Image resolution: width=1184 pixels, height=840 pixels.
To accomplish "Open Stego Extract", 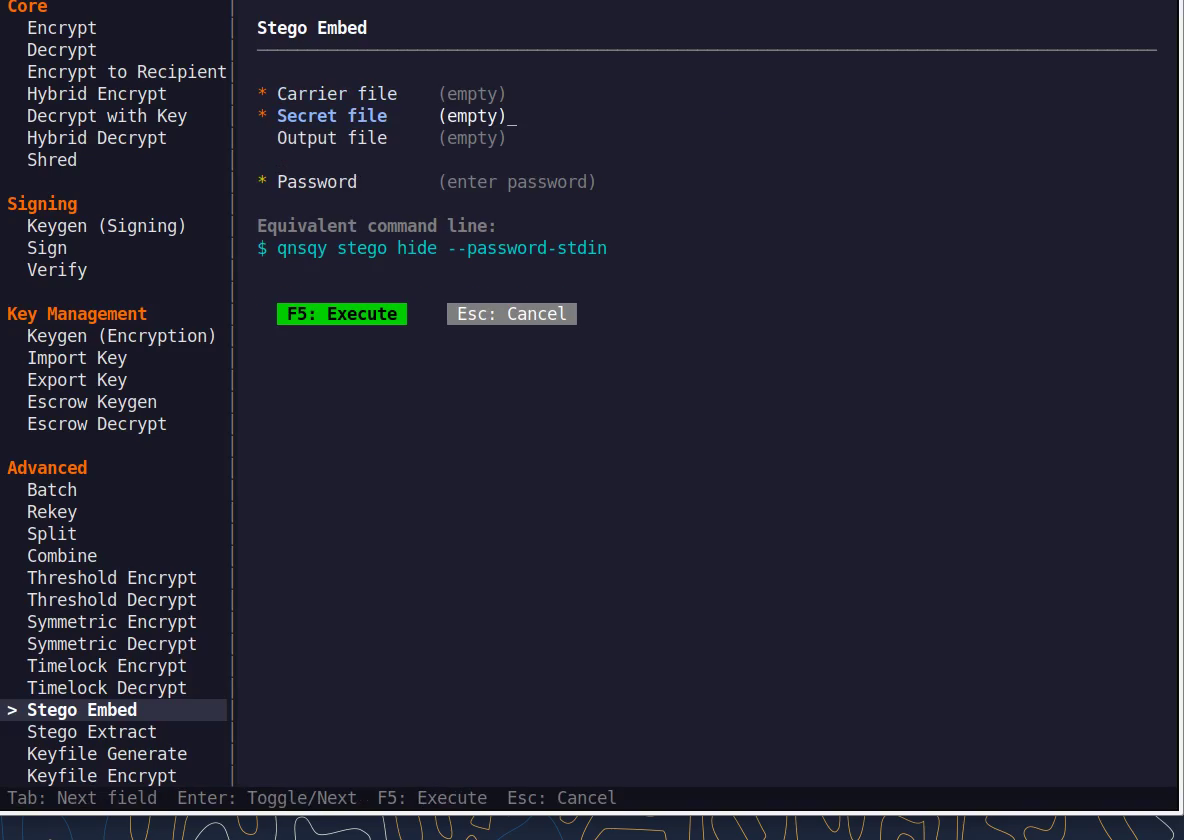I will pos(92,731).
